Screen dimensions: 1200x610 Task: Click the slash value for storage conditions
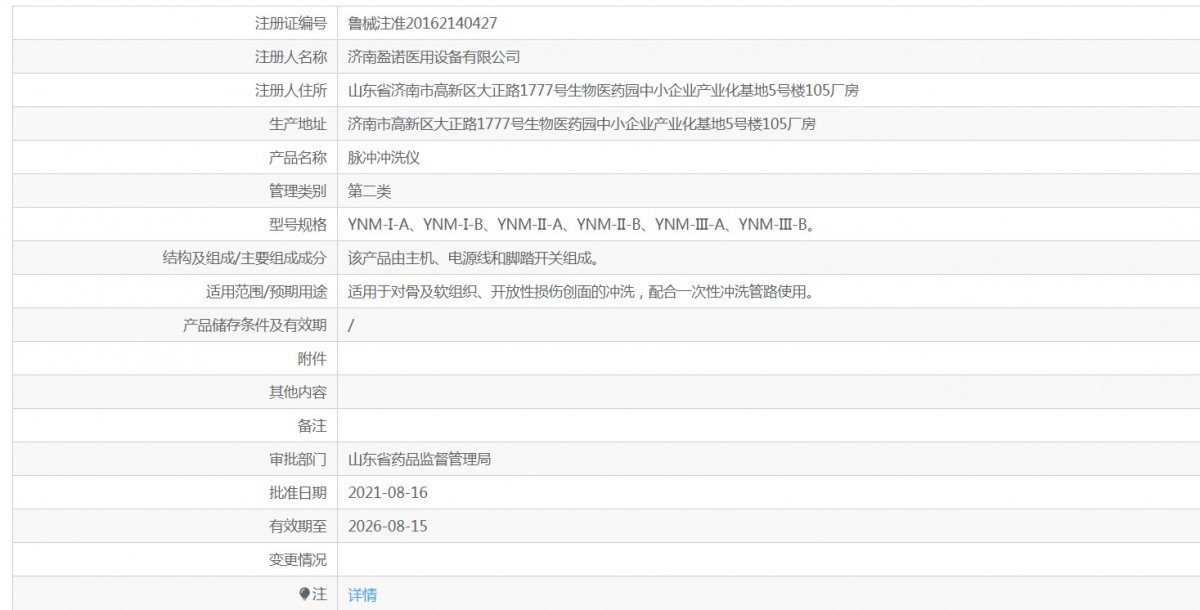point(351,325)
